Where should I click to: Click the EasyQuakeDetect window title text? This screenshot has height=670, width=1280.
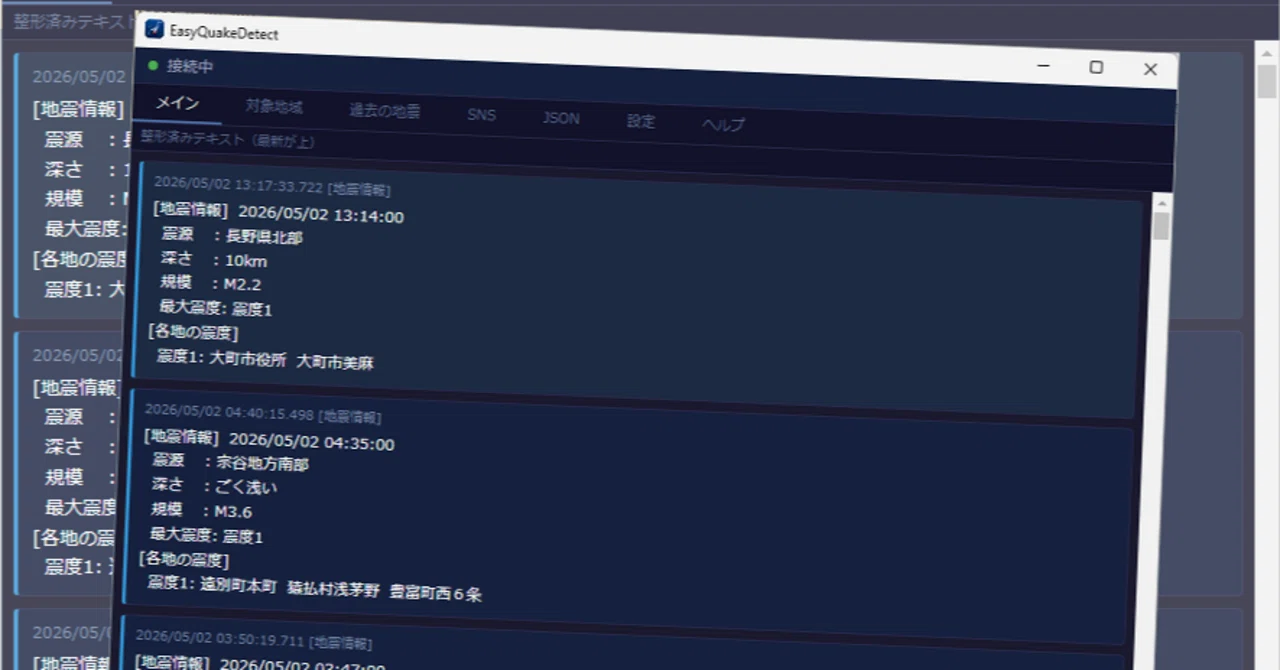coord(224,32)
